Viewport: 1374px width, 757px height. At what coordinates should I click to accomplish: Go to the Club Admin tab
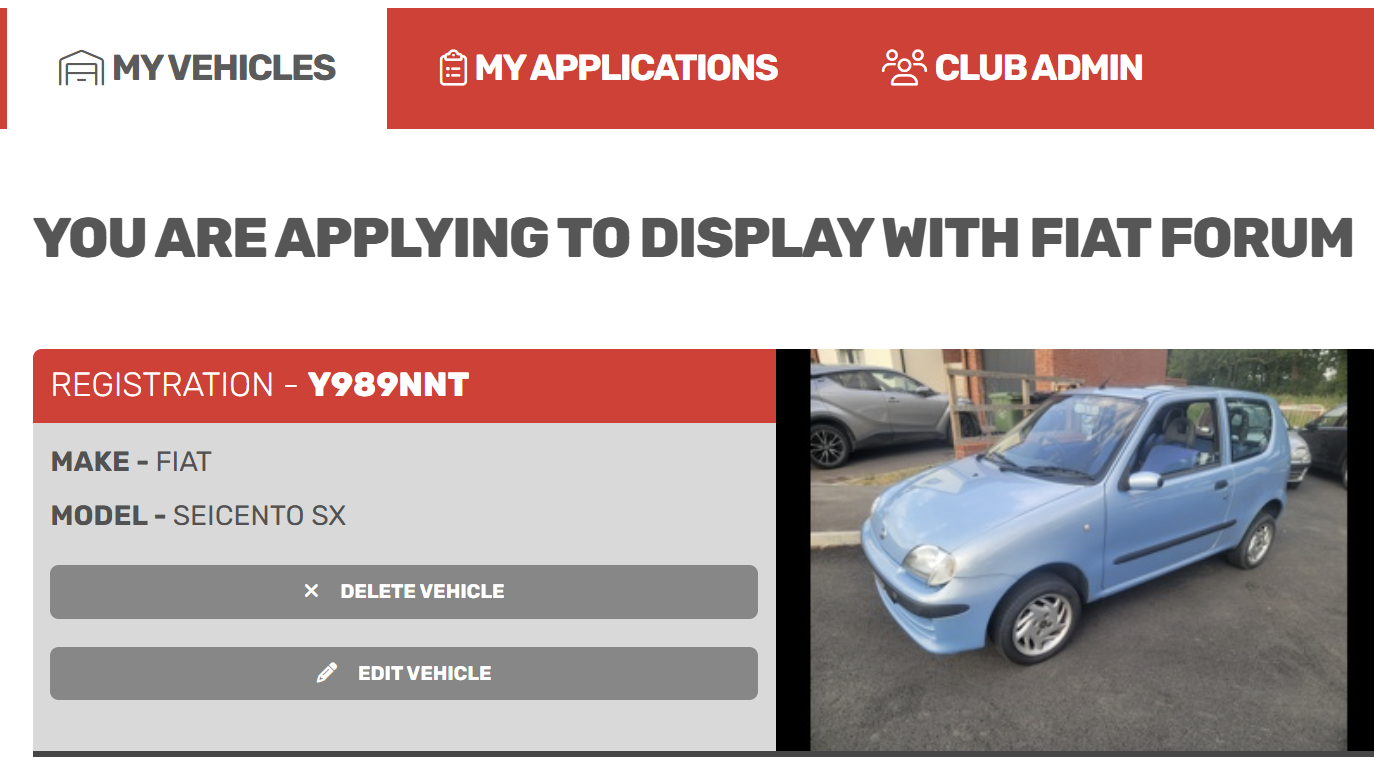tap(1012, 68)
